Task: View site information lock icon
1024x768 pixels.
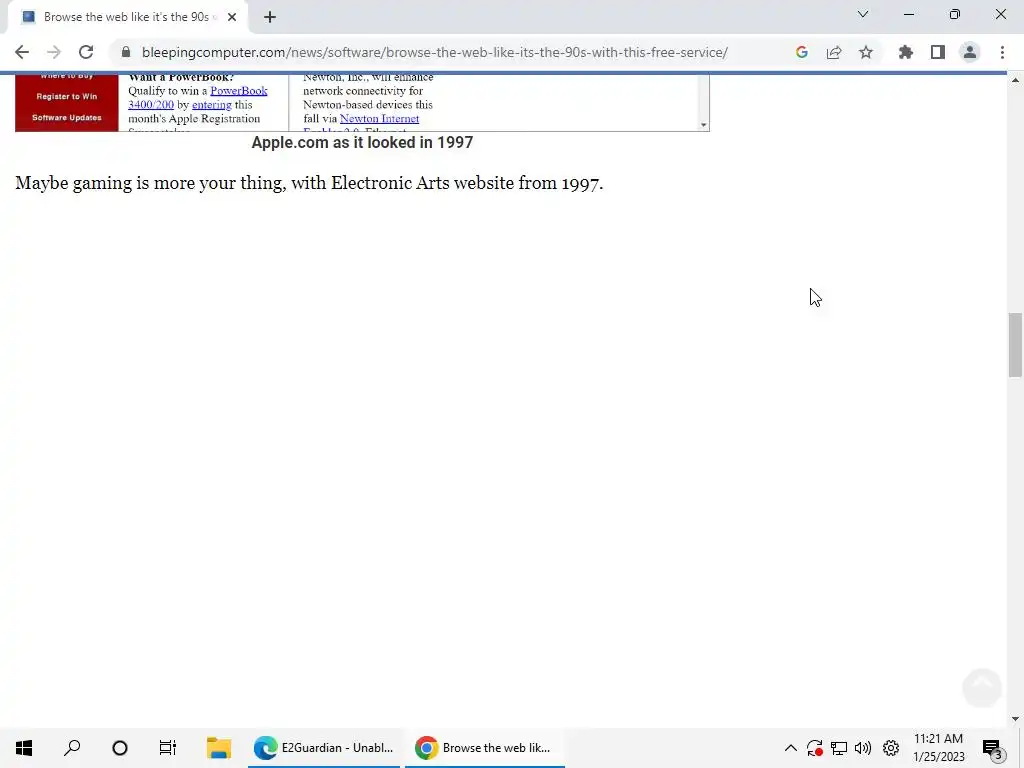Action: click(x=126, y=52)
